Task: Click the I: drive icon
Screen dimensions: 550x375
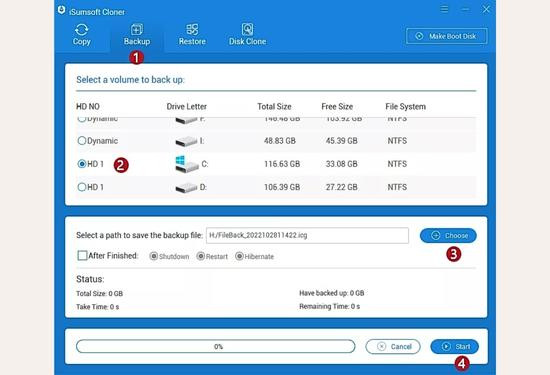Action: click(x=186, y=141)
